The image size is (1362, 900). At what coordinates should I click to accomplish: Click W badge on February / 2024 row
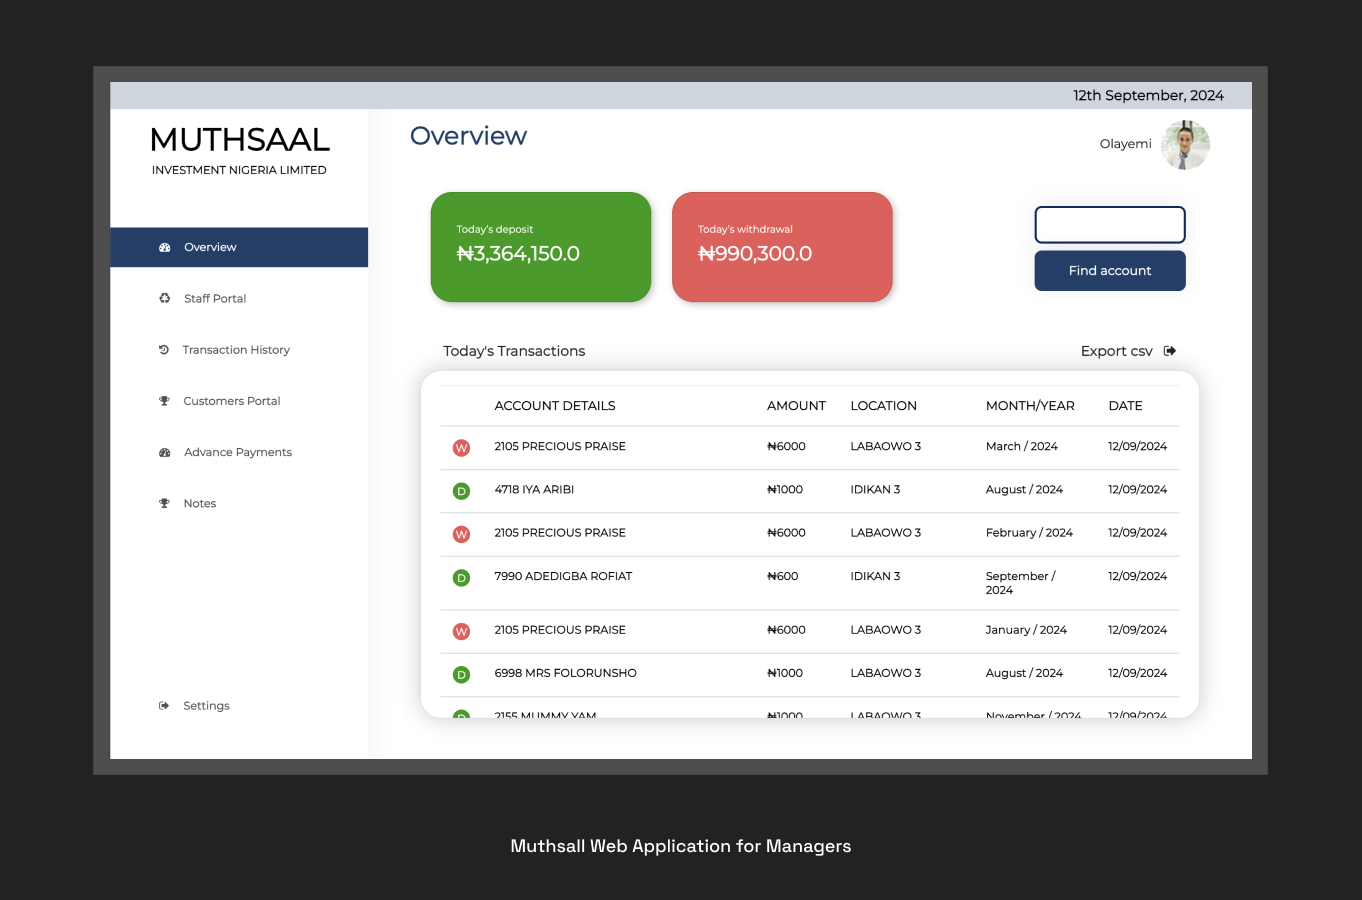[x=461, y=534]
